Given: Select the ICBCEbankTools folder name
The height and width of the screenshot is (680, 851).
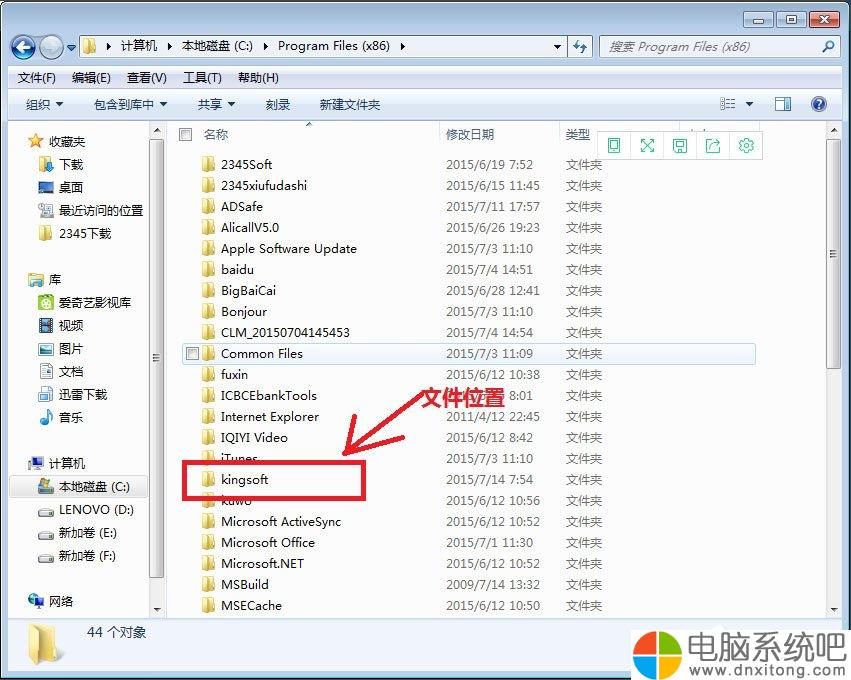Looking at the screenshot, I should coord(269,396).
